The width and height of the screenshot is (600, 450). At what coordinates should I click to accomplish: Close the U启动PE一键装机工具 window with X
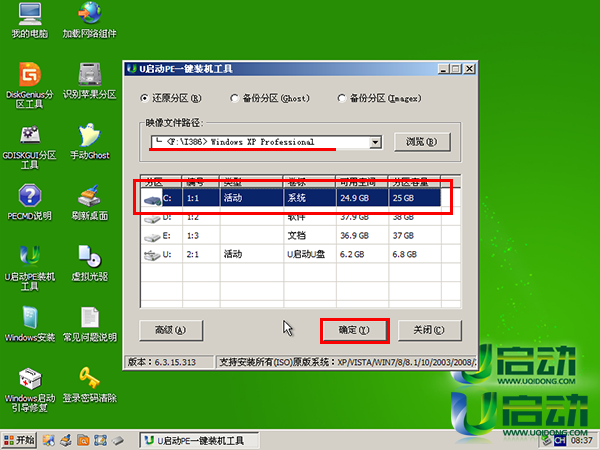(x=470, y=69)
